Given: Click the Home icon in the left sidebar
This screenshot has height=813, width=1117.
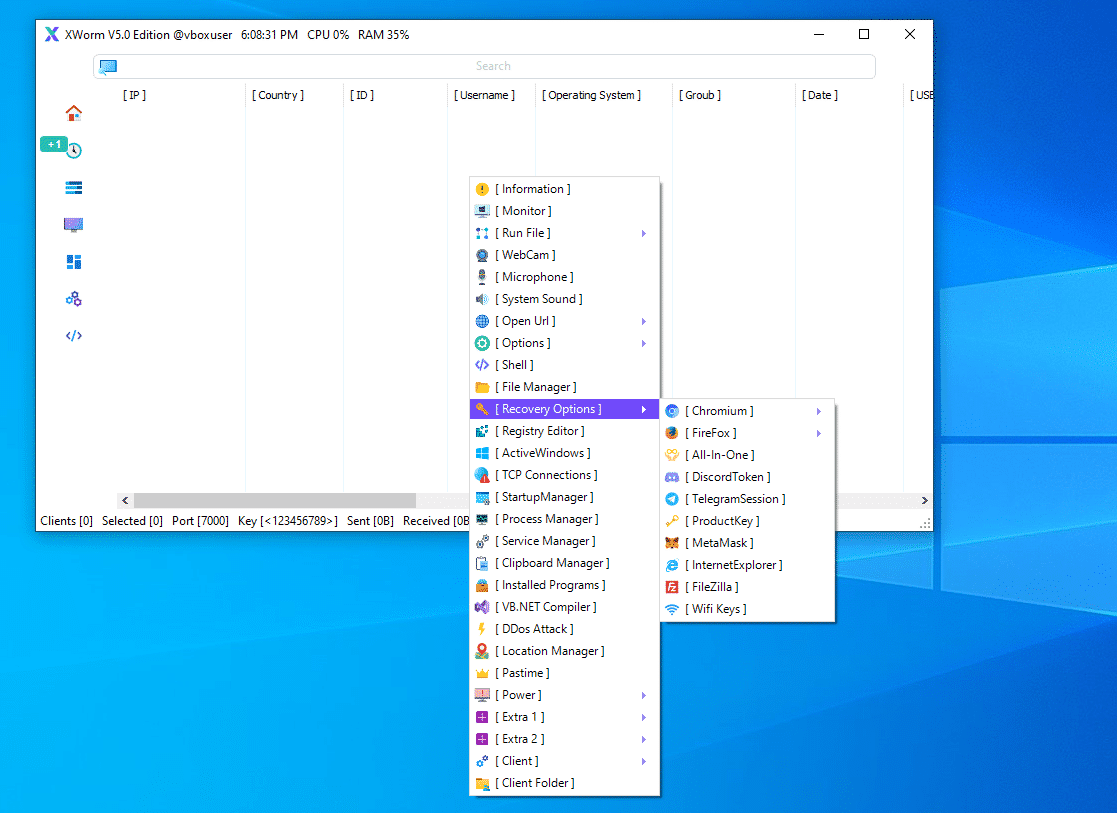Looking at the screenshot, I should coord(73,113).
